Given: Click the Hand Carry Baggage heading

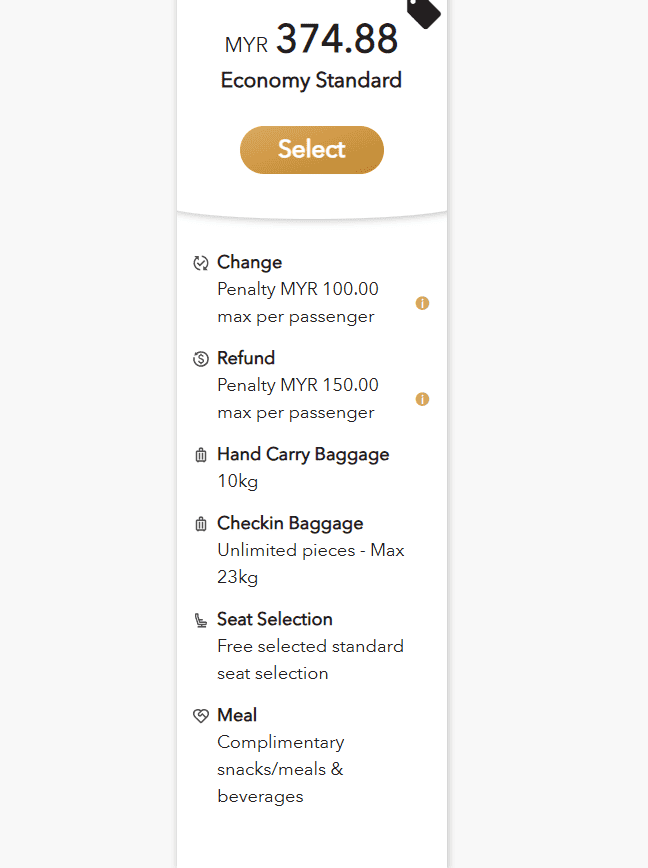Looking at the screenshot, I should point(303,454).
